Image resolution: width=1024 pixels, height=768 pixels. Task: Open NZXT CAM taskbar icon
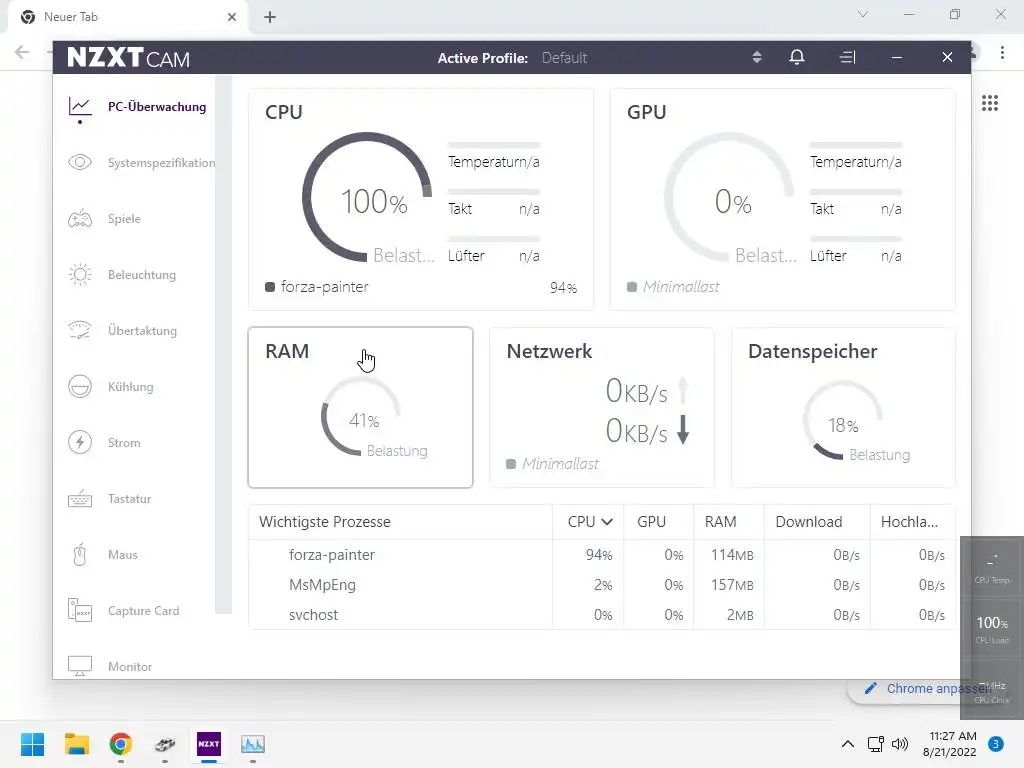[x=209, y=744]
